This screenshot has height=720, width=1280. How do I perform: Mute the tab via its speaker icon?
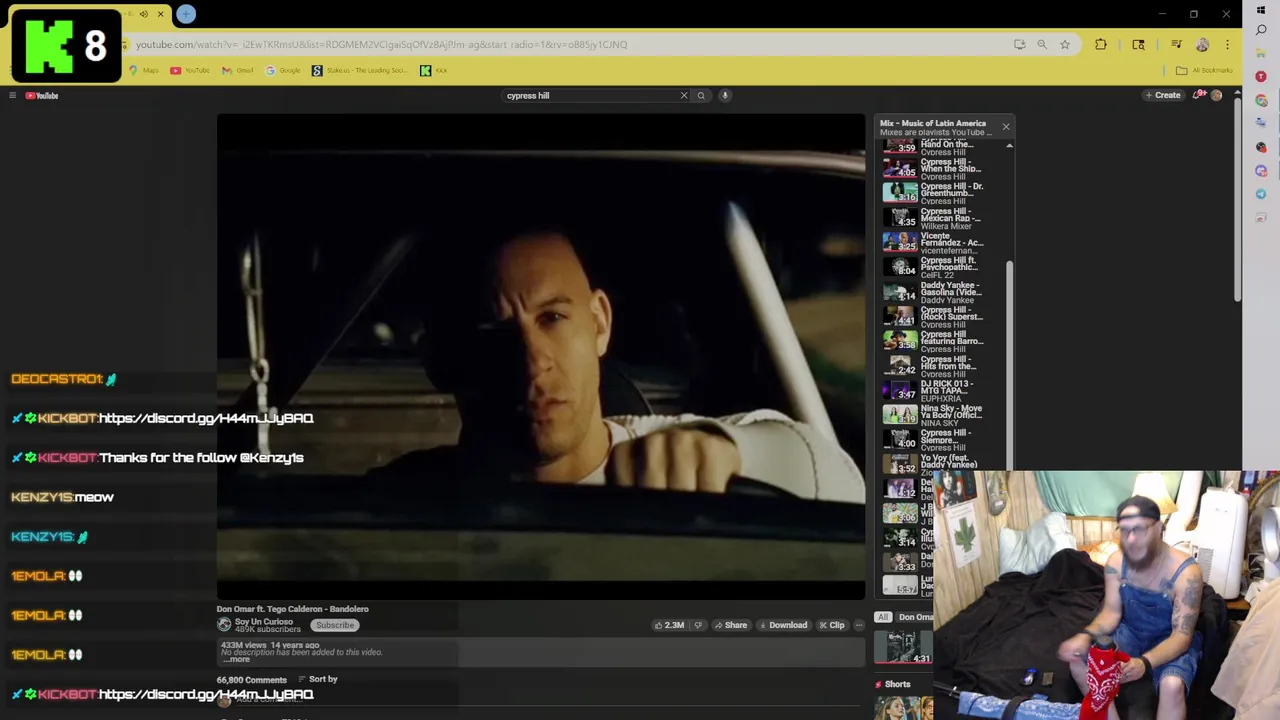143,14
